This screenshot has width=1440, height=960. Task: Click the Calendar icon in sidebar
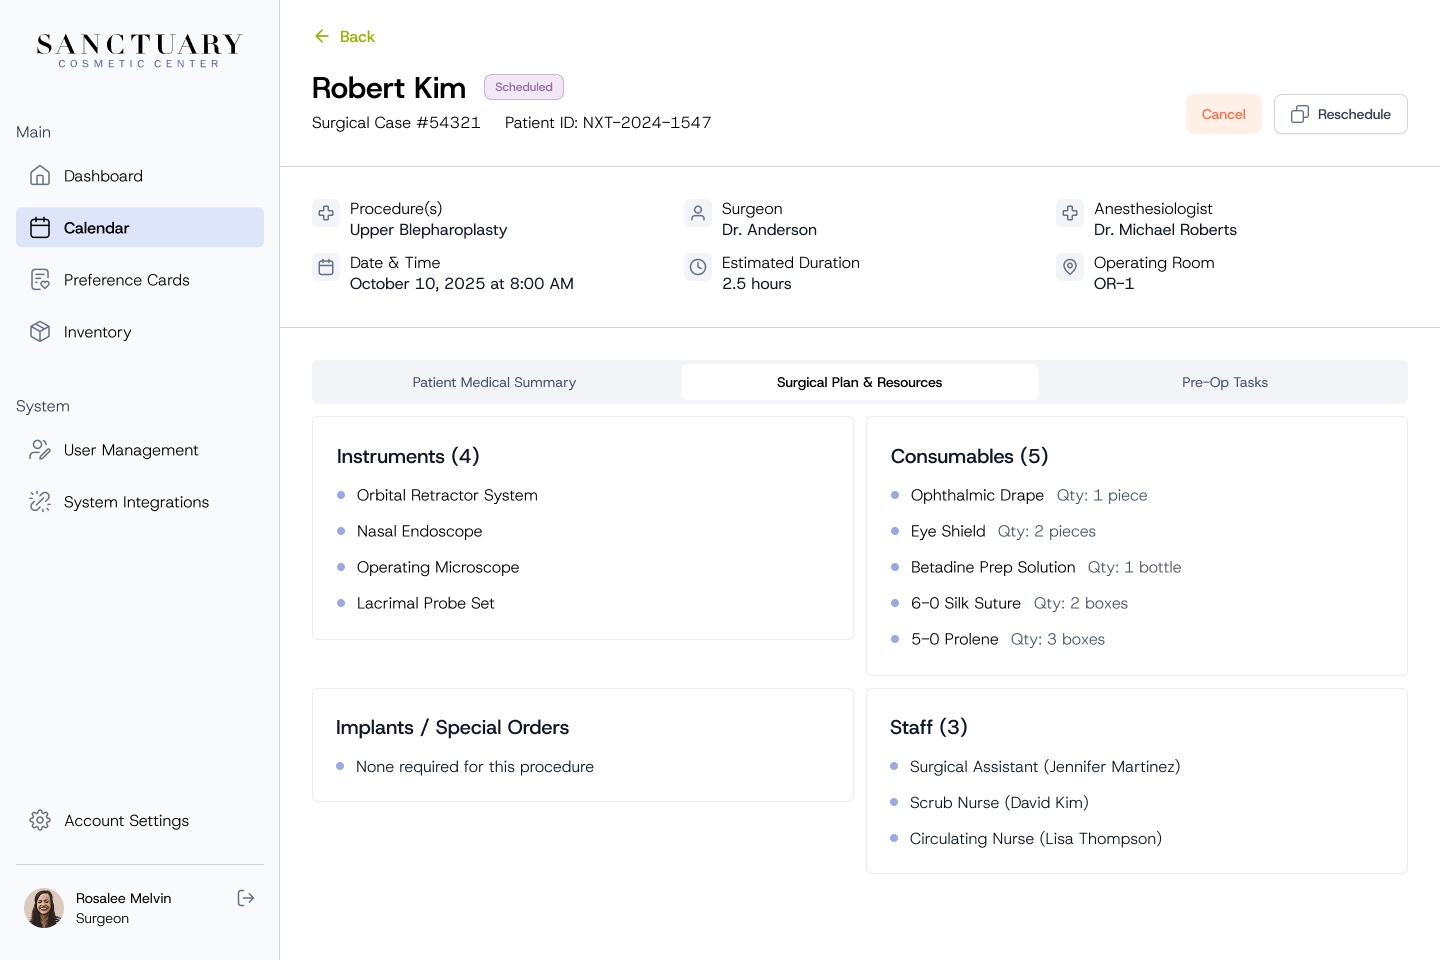pos(40,228)
